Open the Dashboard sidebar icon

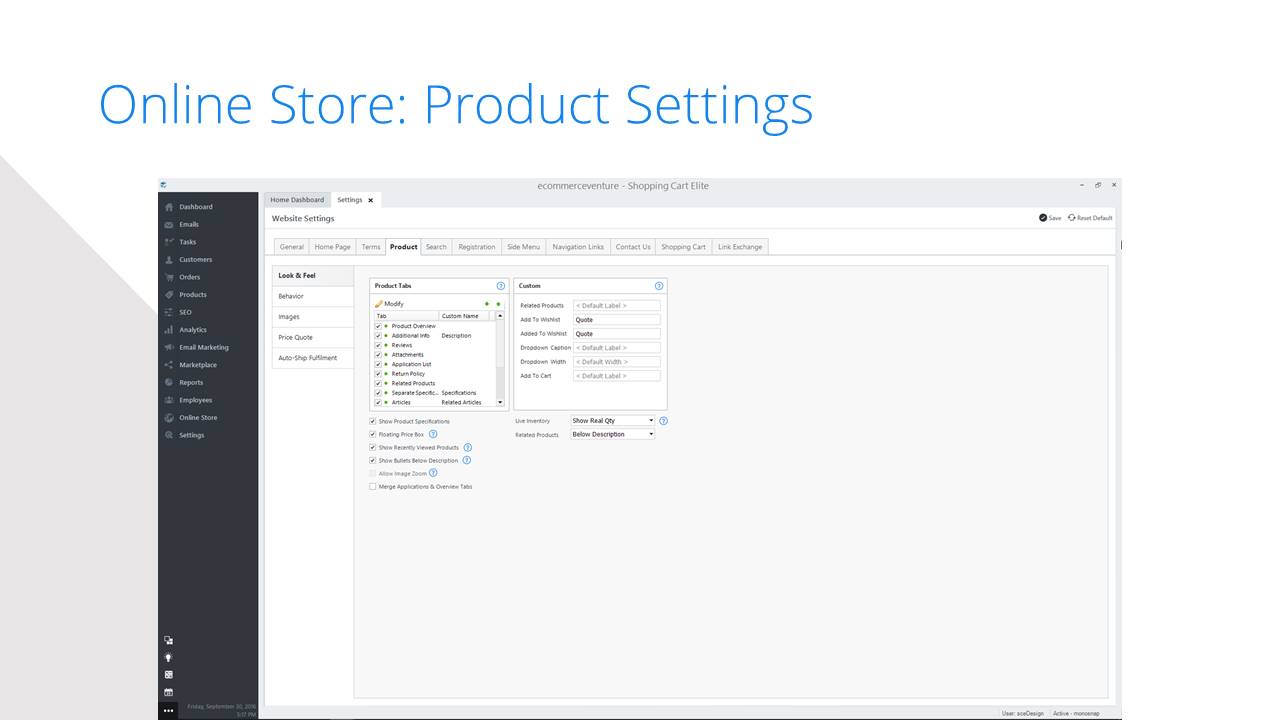(169, 207)
